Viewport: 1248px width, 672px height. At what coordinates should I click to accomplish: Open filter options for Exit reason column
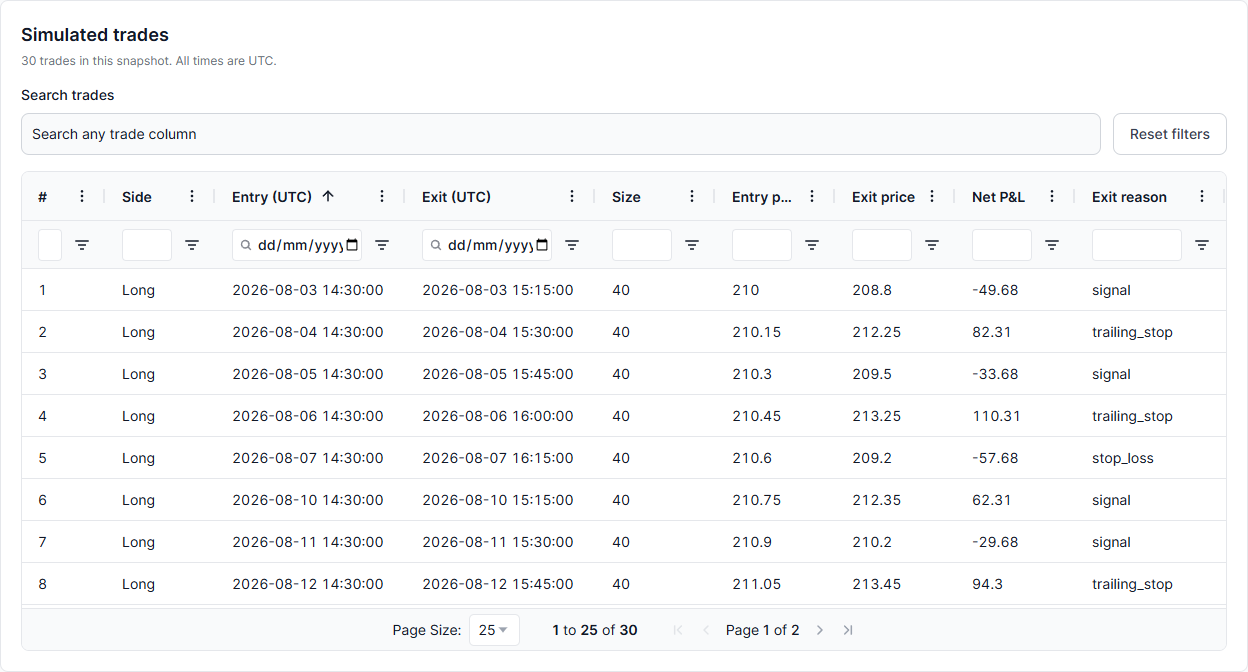point(1202,245)
